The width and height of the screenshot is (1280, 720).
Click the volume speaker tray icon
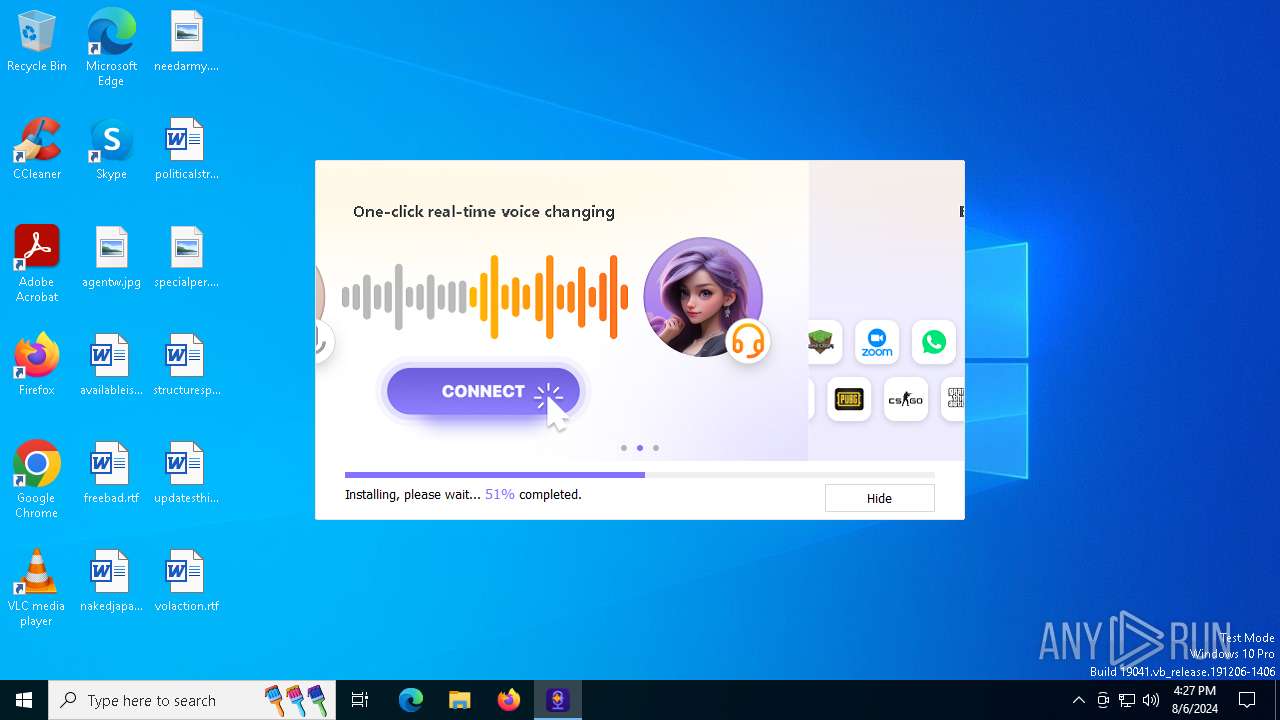pos(1151,700)
